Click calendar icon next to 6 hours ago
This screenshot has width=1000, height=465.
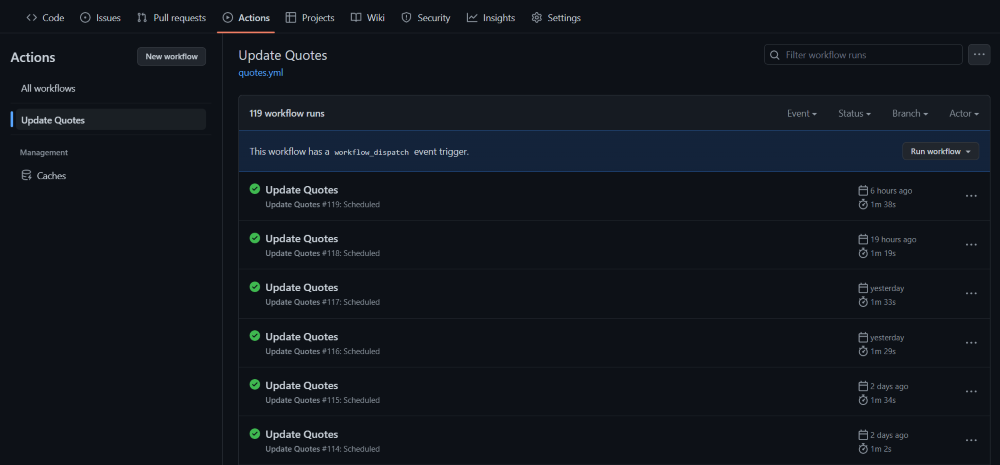[x=864, y=191]
